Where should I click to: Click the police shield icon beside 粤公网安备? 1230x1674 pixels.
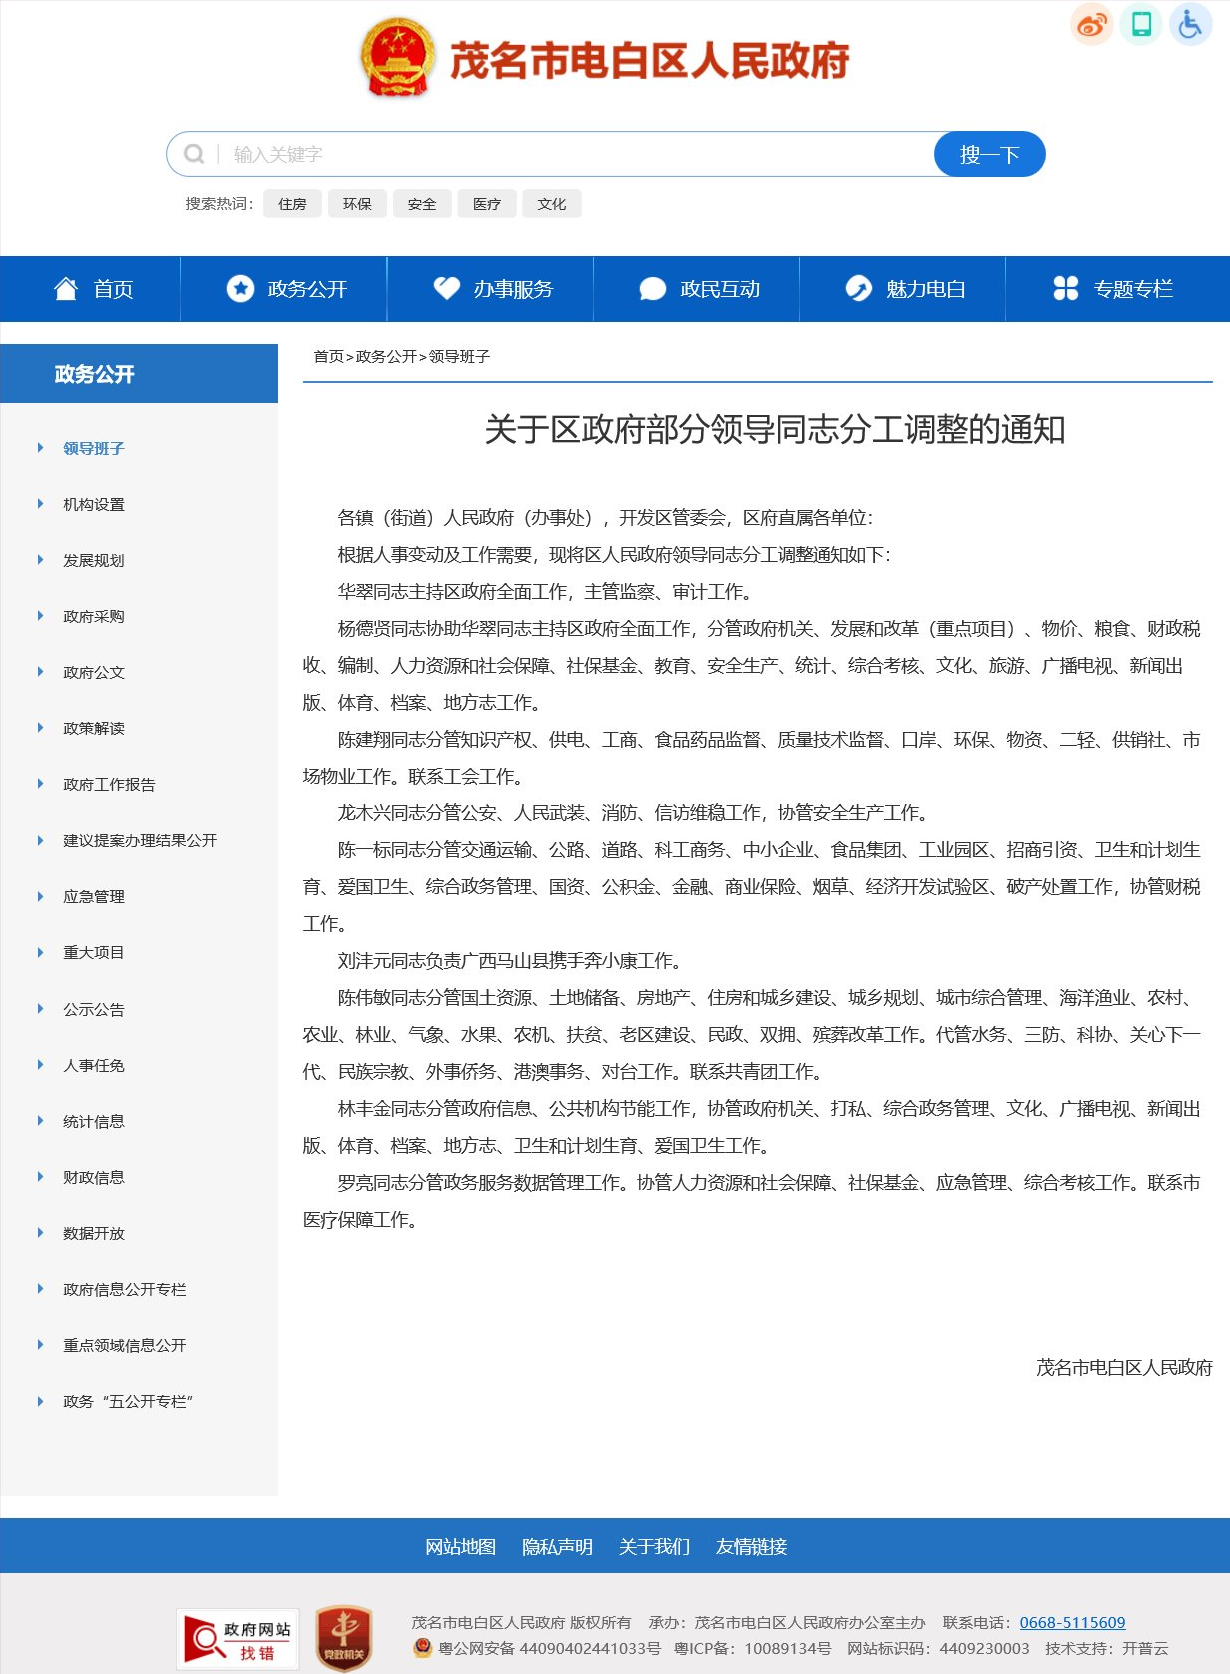click(423, 1648)
